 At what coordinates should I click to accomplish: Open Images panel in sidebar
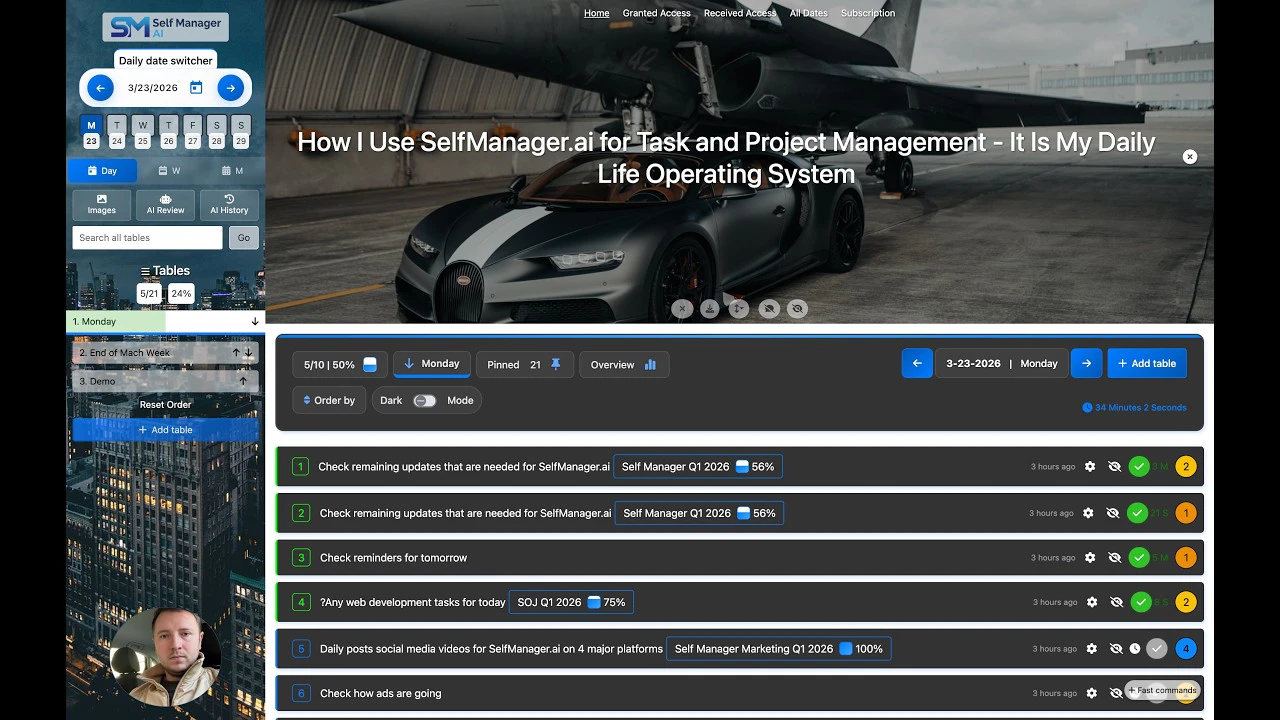pyautogui.click(x=102, y=205)
